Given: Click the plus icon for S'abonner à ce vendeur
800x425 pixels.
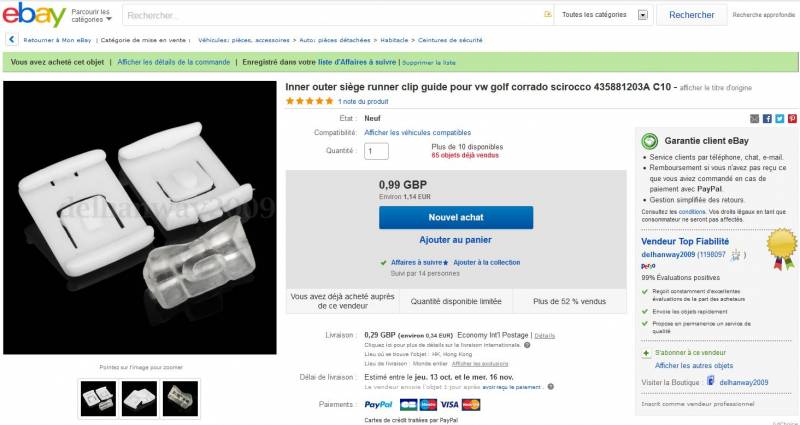Looking at the screenshot, I should coord(646,353).
